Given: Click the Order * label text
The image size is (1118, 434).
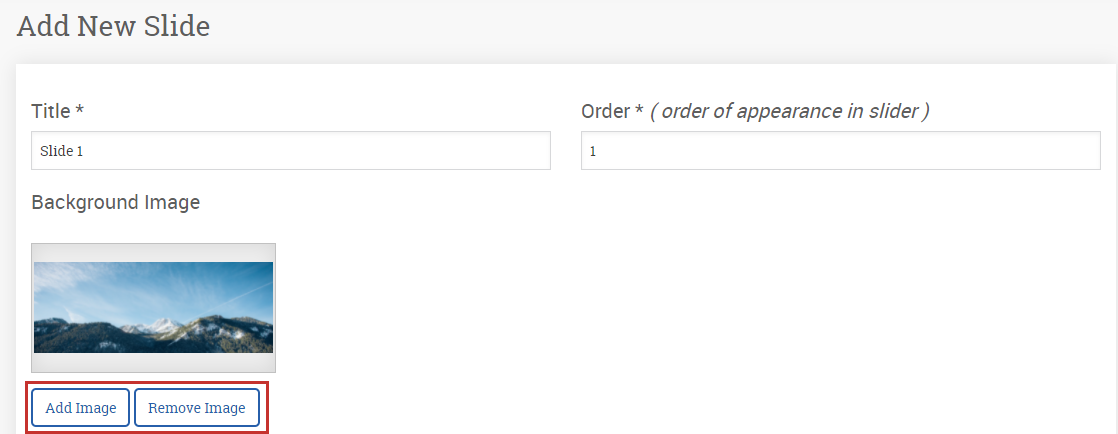Looking at the screenshot, I should (612, 111).
